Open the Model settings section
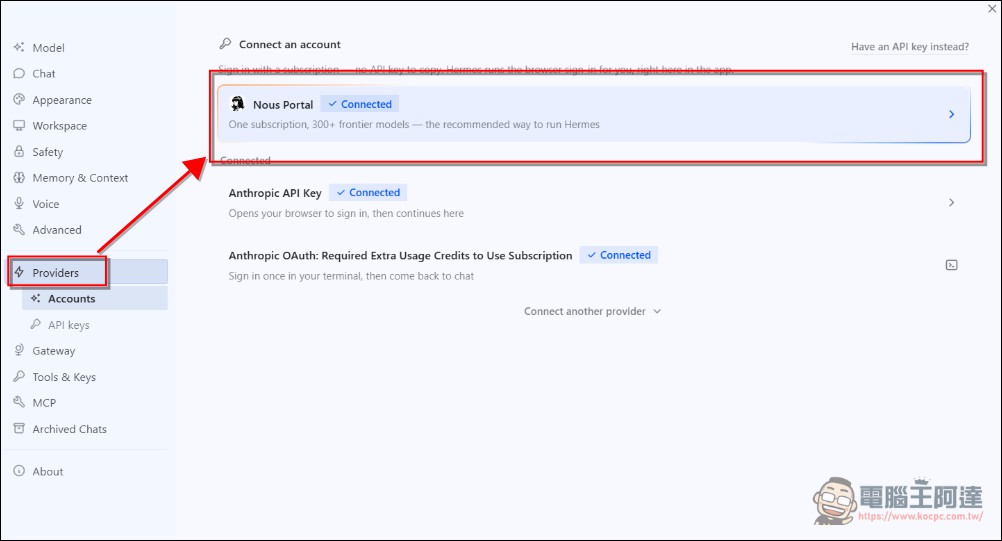The width and height of the screenshot is (1002, 541). (x=88, y=47)
